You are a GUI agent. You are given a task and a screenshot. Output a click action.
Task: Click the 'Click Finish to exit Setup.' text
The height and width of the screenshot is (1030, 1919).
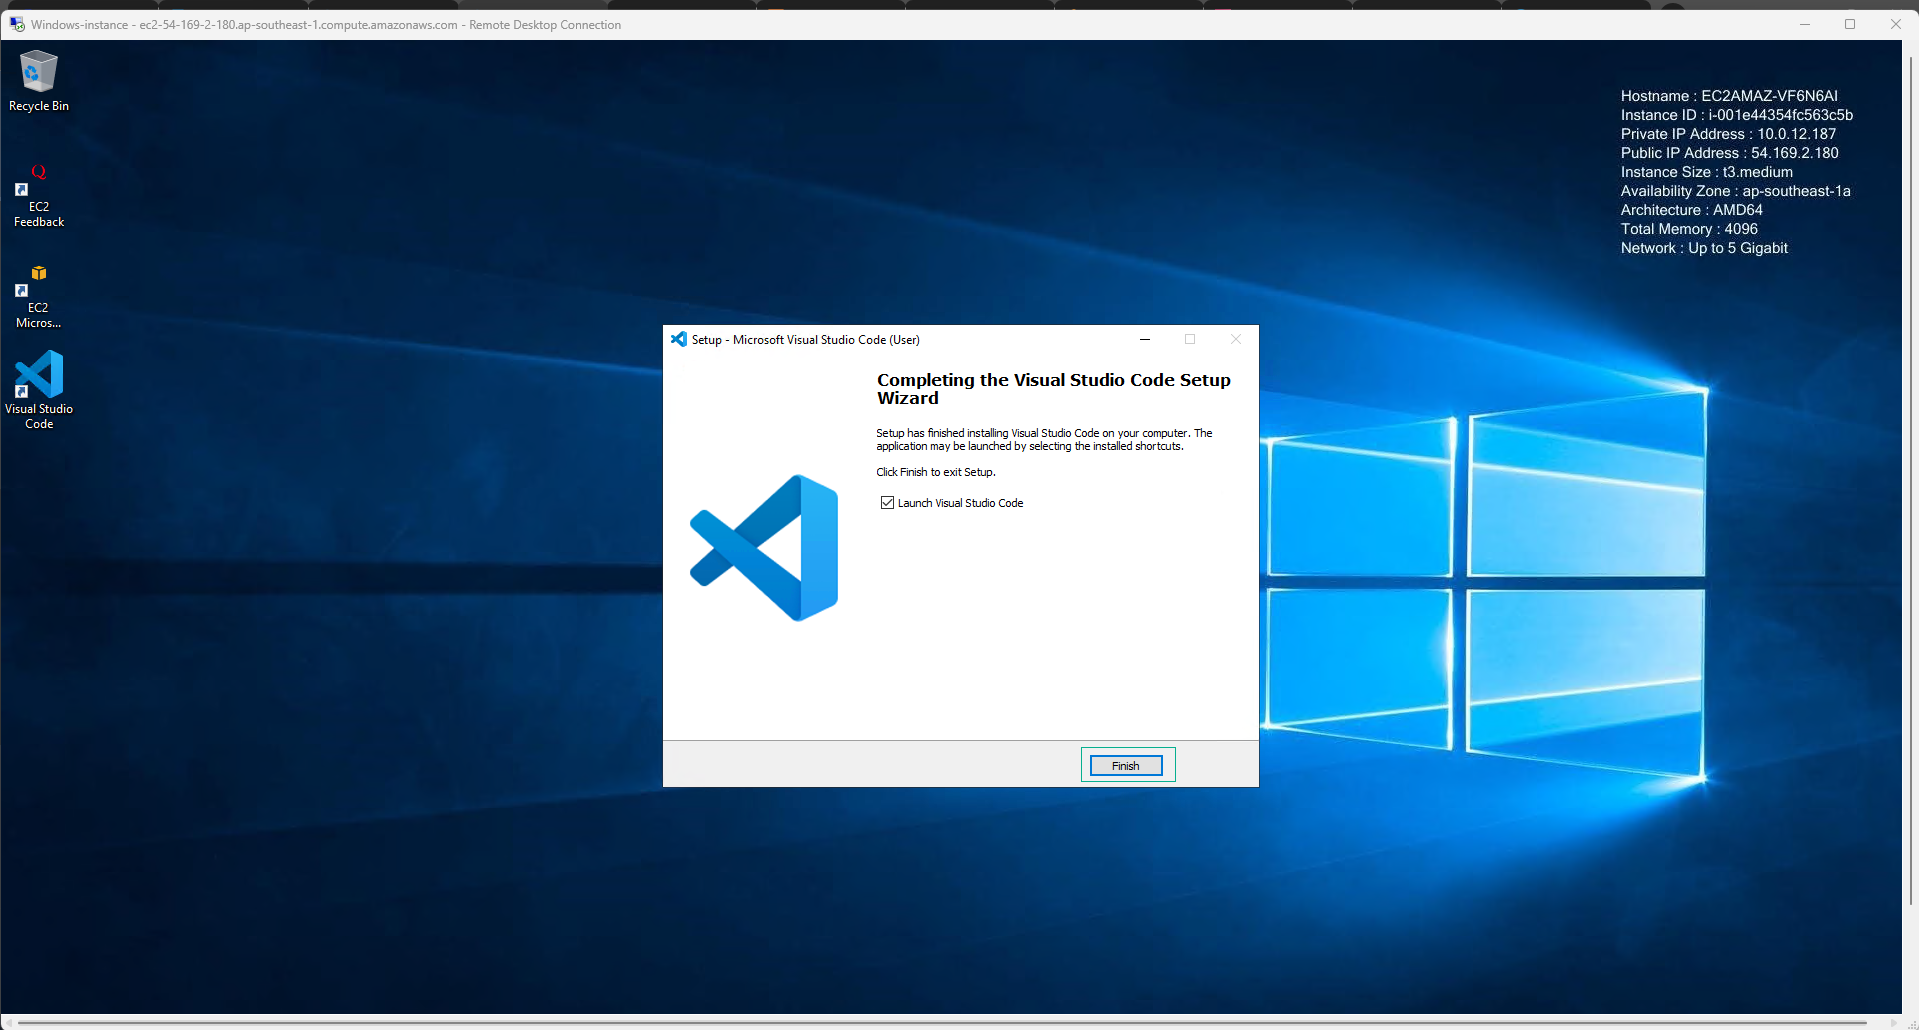point(936,472)
